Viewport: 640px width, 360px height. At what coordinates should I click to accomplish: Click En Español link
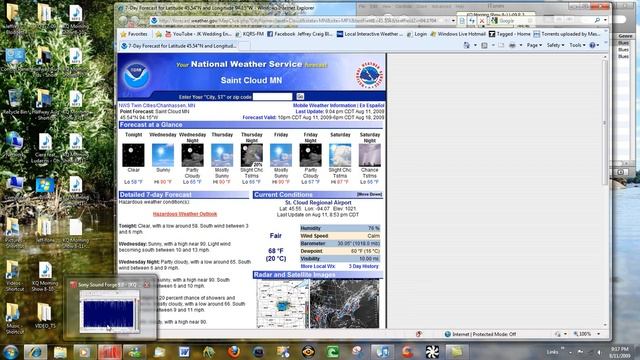pyautogui.click(x=371, y=105)
